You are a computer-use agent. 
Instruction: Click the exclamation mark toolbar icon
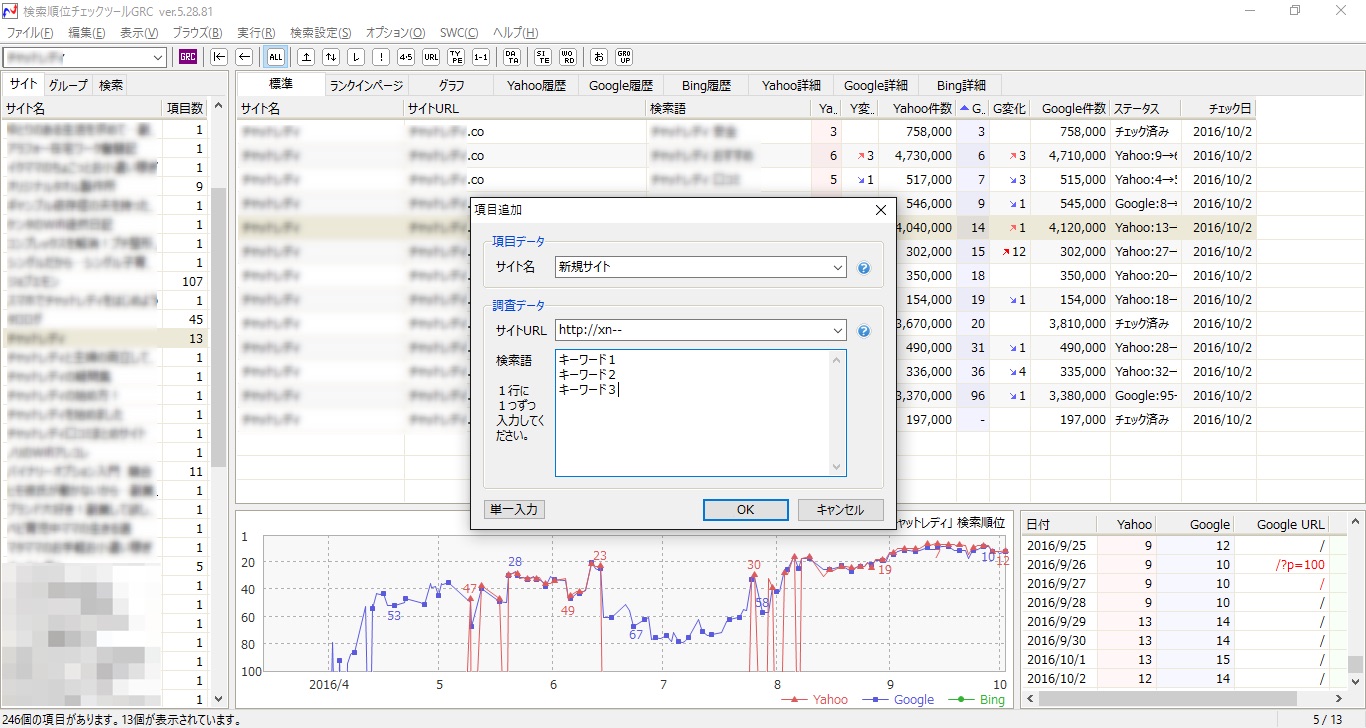coord(380,57)
